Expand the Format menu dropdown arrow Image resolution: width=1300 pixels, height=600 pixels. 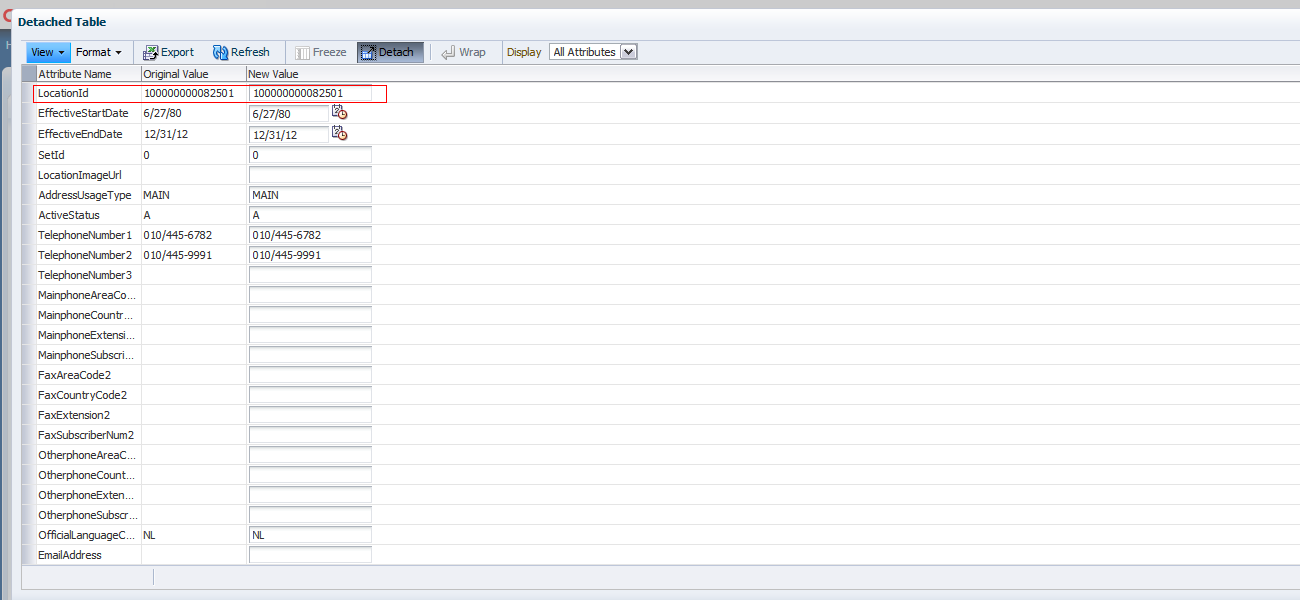118,52
